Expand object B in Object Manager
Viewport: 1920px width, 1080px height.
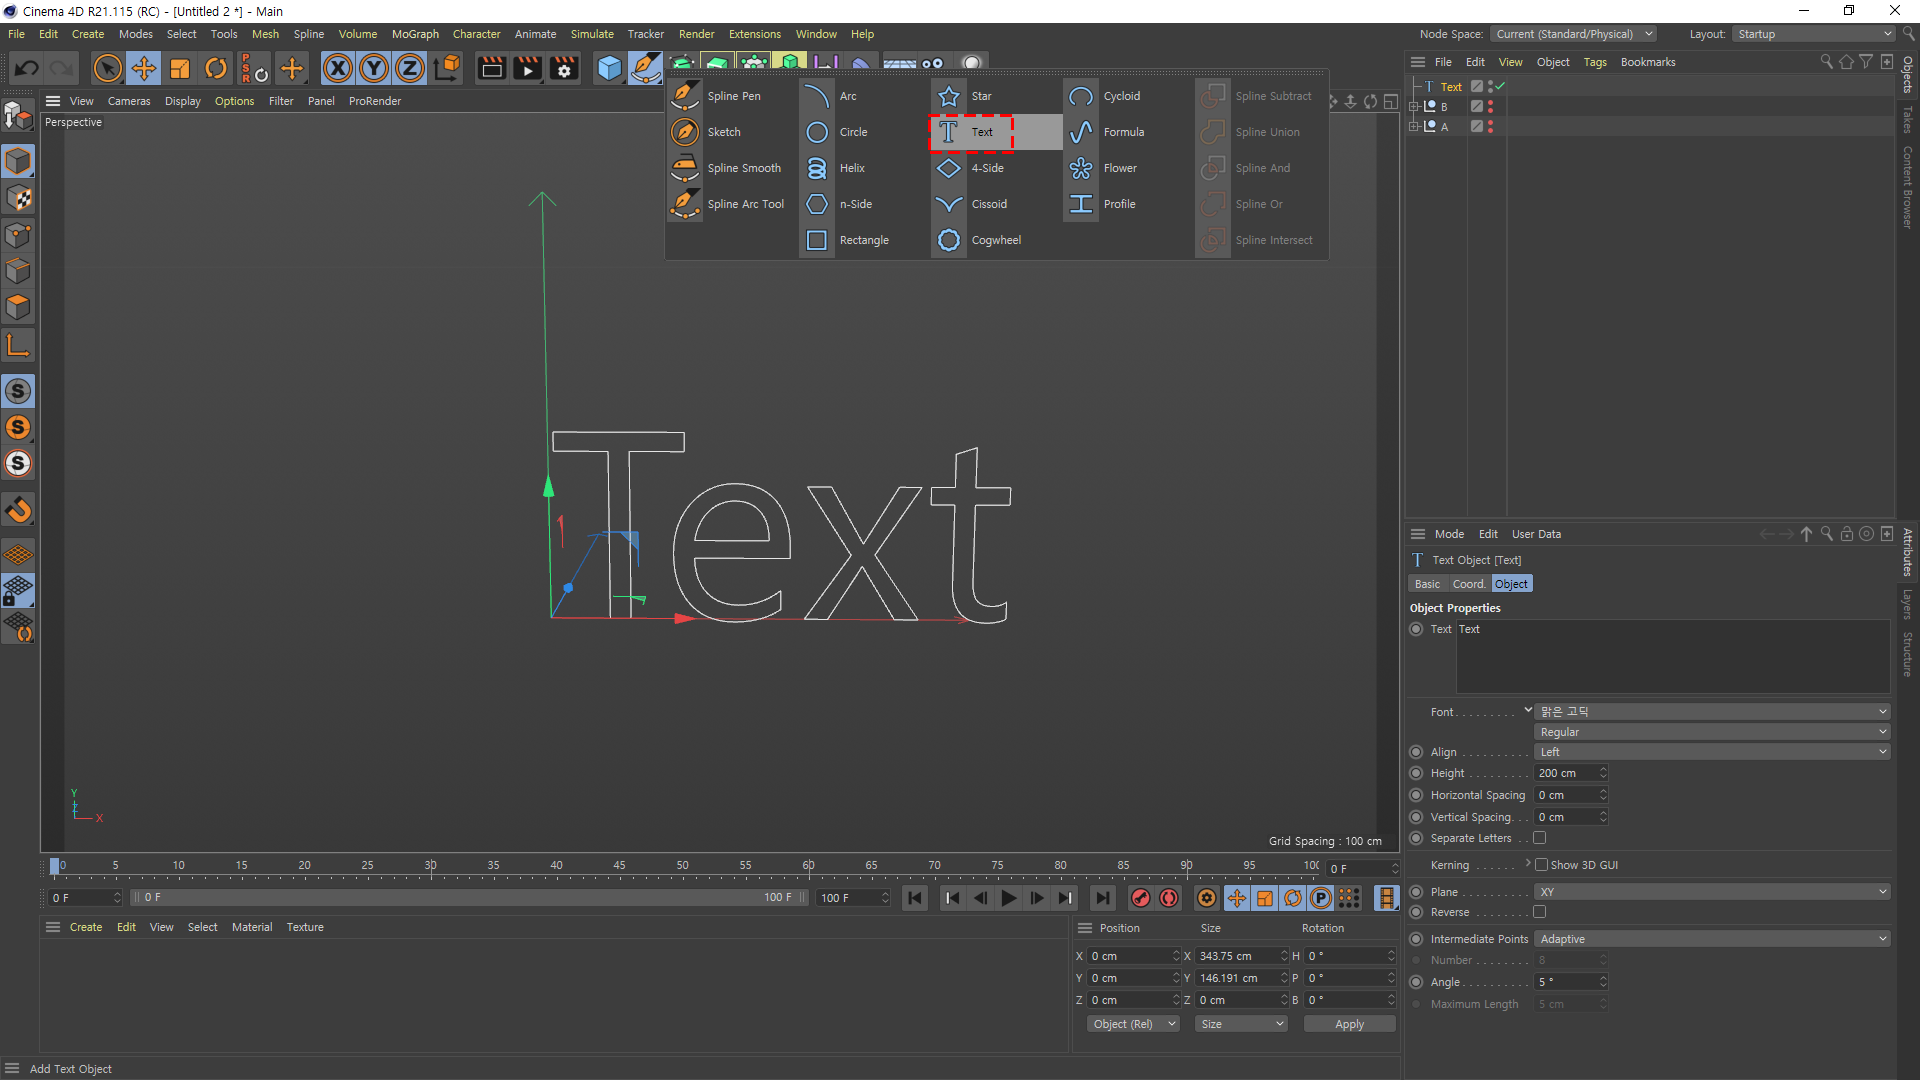pyautogui.click(x=1414, y=106)
